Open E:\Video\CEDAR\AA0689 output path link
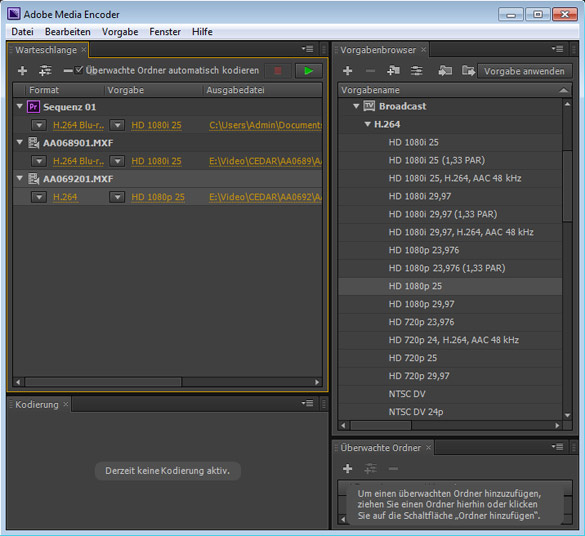The image size is (585, 536). pyautogui.click(x=265, y=161)
